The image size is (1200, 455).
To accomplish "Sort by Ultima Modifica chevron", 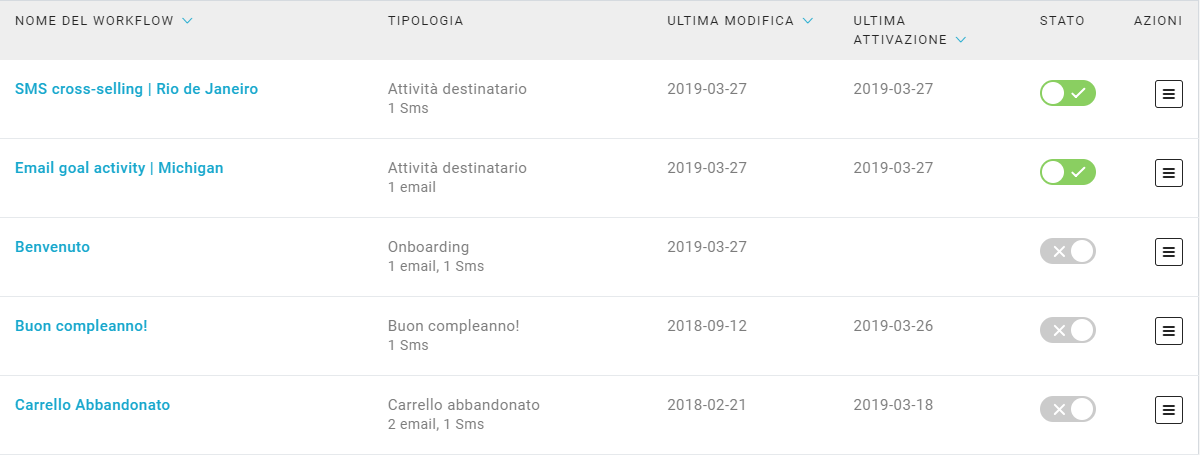I will [x=808, y=21].
